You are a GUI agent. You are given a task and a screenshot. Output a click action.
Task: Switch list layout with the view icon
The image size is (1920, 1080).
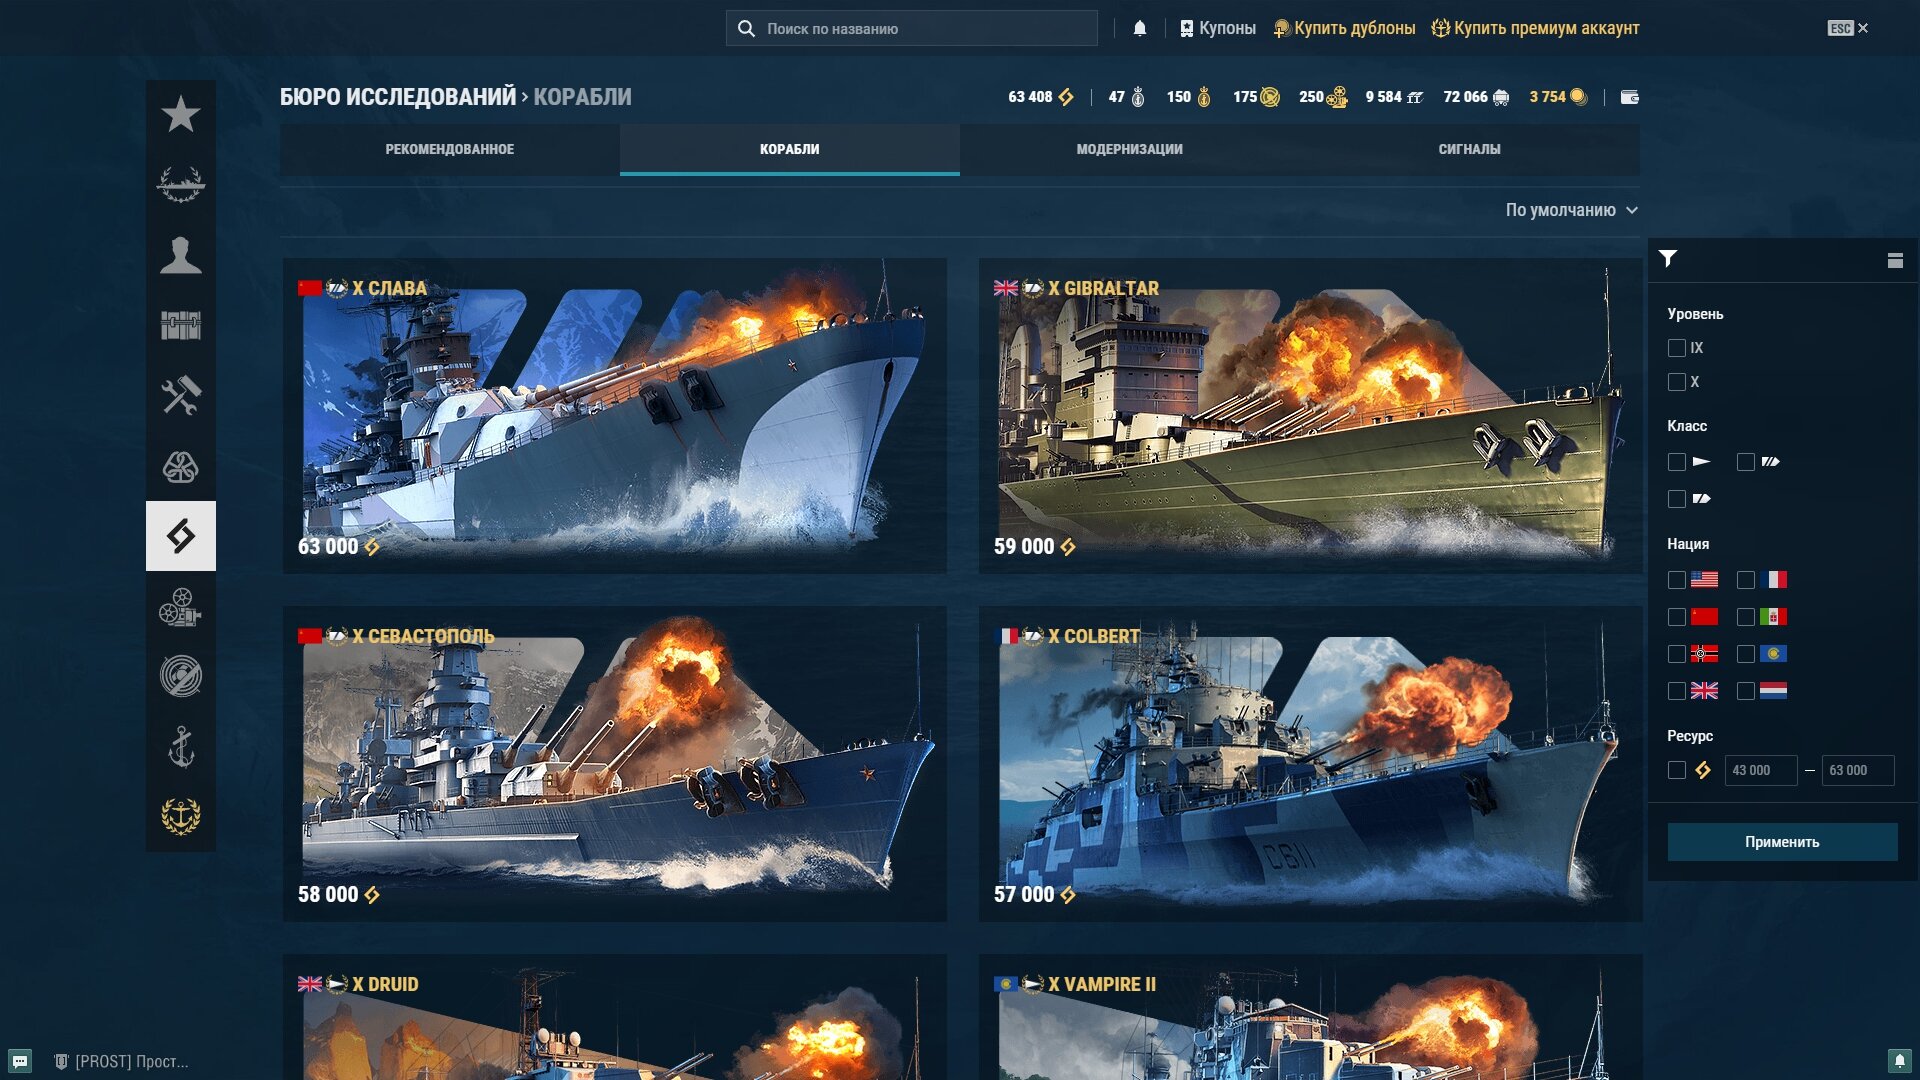[1895, 260]
